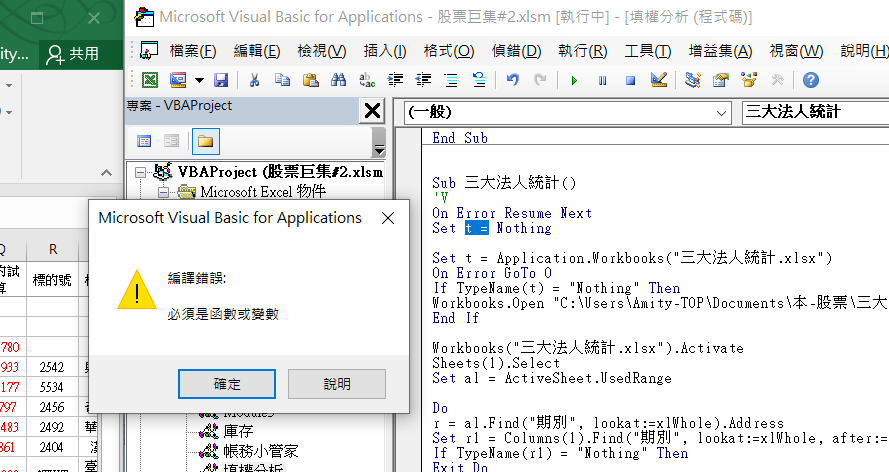
Task: Click the project toolbar overflow arrow
Action: (x=379, y=150)
